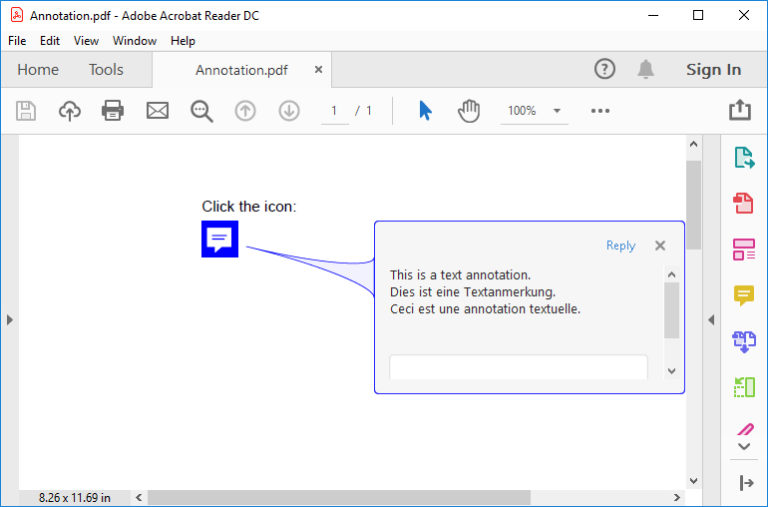
Task: Open the Window menu
Action: click(135, 41)
